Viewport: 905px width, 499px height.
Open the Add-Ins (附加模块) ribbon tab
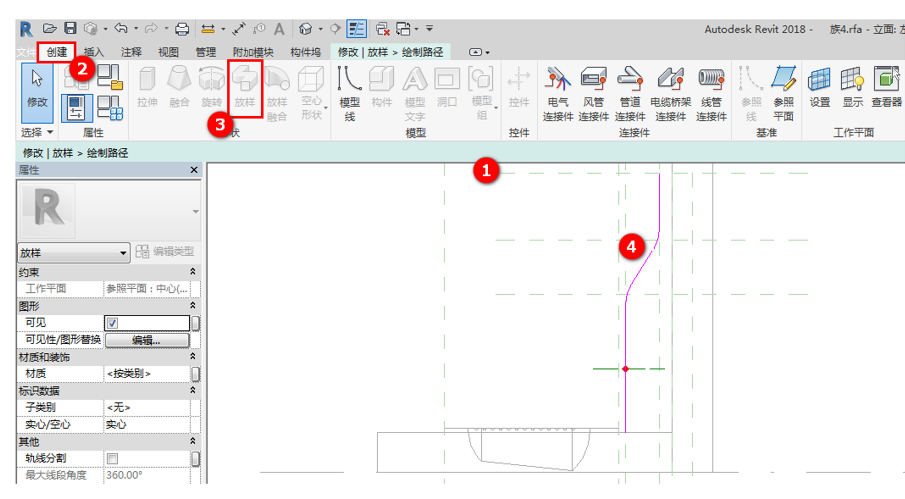[x=253, y=52]
